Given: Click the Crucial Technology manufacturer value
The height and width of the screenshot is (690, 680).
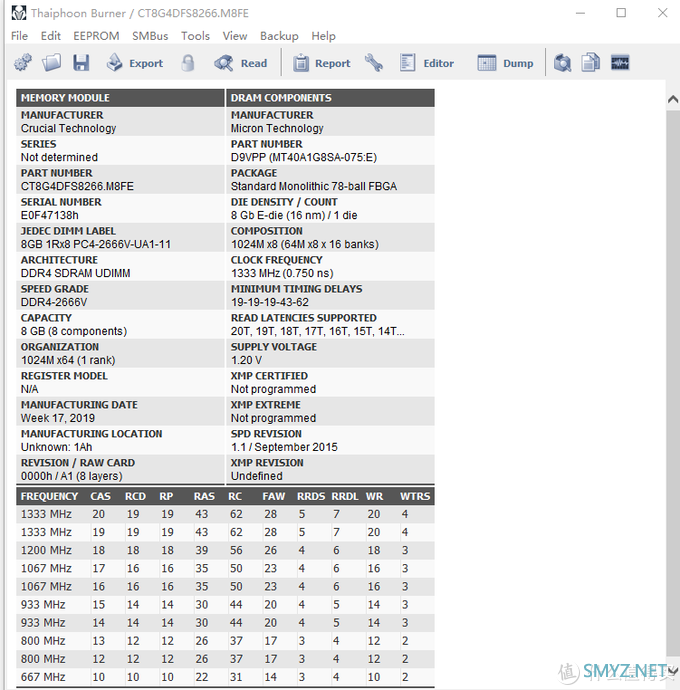Looking at the screenshot, I should tap(68, 128).
